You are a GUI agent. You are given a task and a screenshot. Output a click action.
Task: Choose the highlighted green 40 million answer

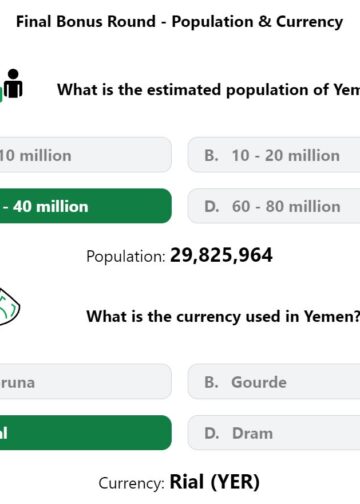(x=86, y=206)
